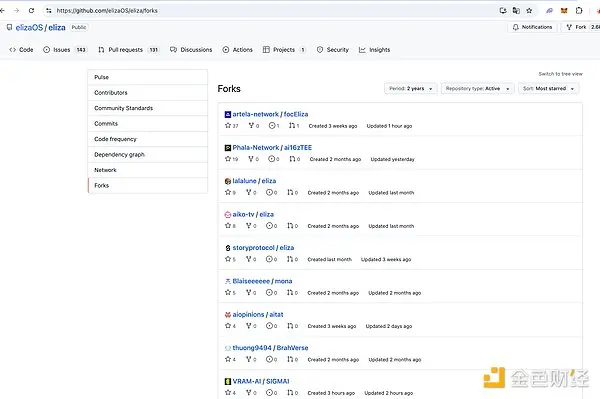Image resolution: width=600 pixels, height=399 pixels.
Task: Click the translate page icon in address bar
Action: [516, 11]
